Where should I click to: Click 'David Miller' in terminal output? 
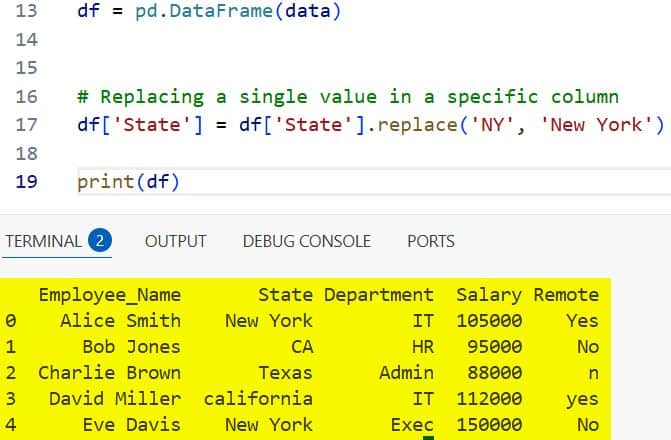click(115, 399)
